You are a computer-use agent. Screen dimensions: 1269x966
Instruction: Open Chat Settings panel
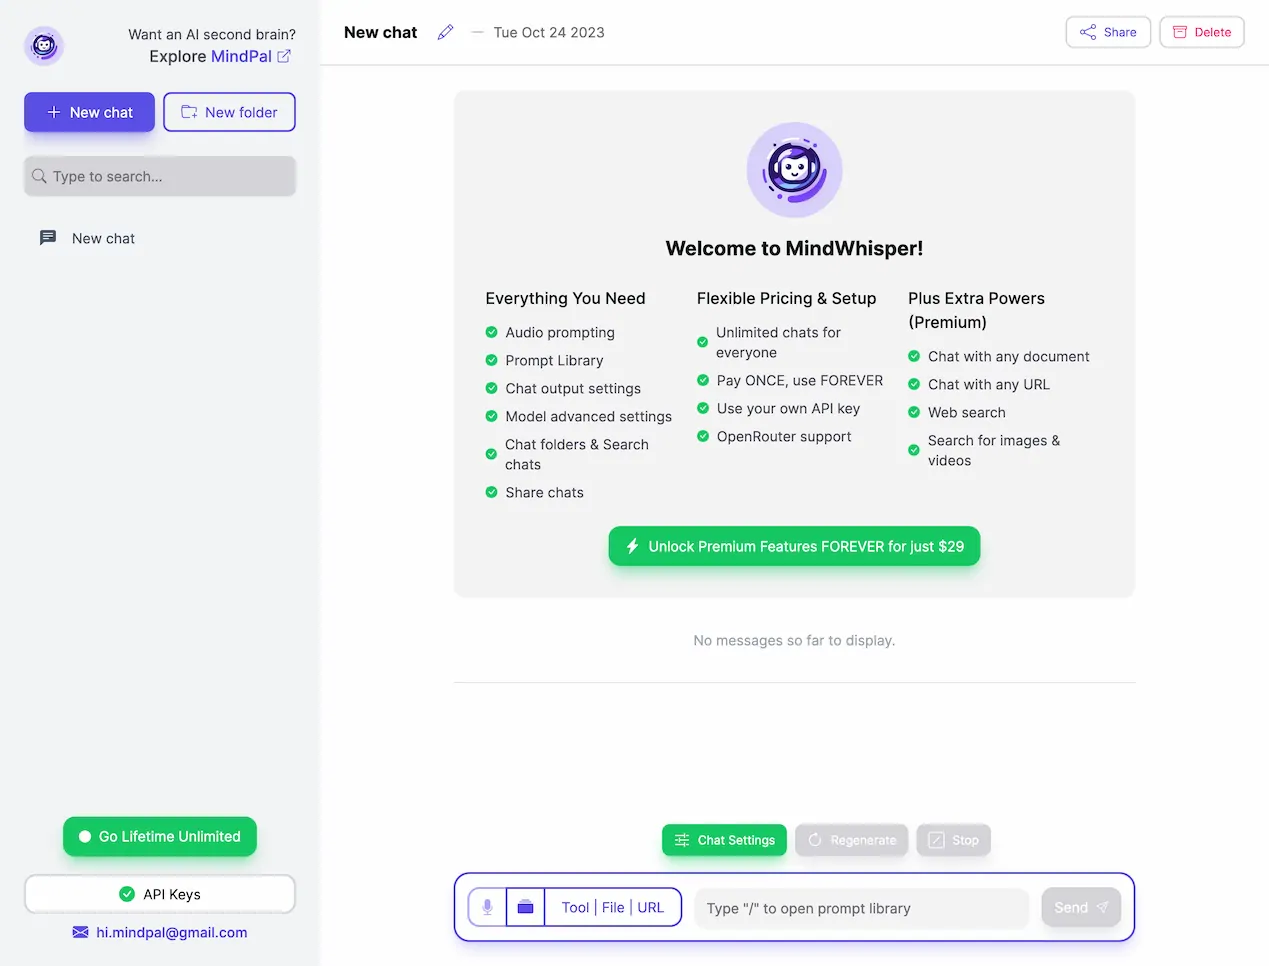[x=724, y=840]
